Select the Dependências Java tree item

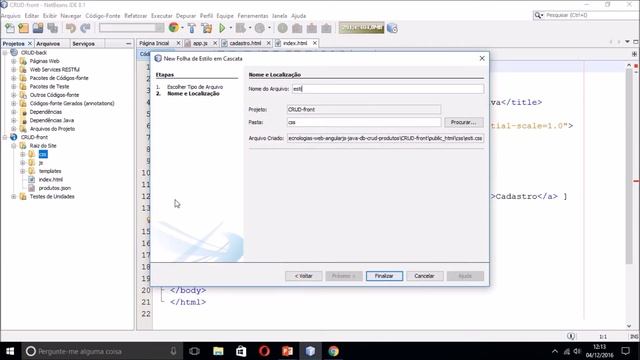(52, 120)
